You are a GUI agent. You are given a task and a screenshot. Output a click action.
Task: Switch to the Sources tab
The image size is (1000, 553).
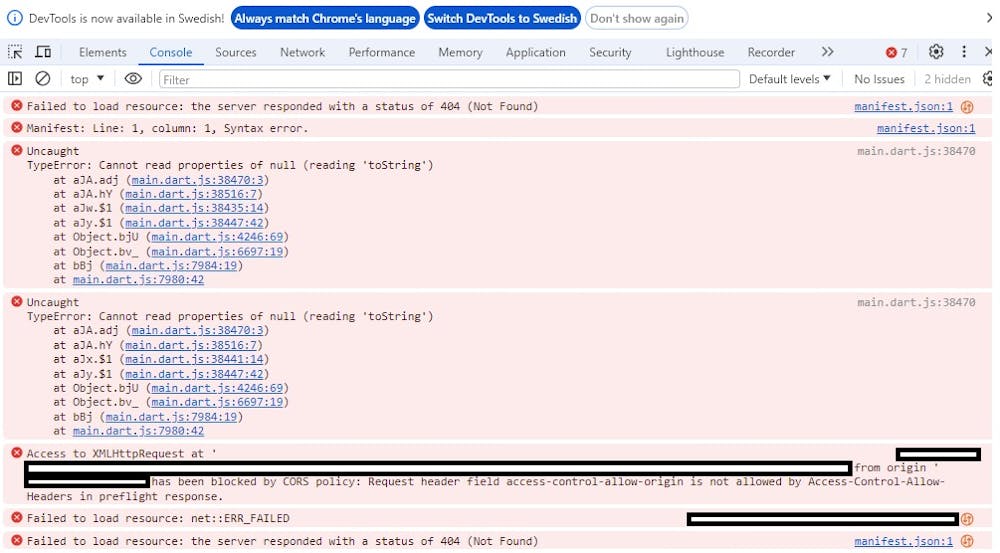click(235, 52)
